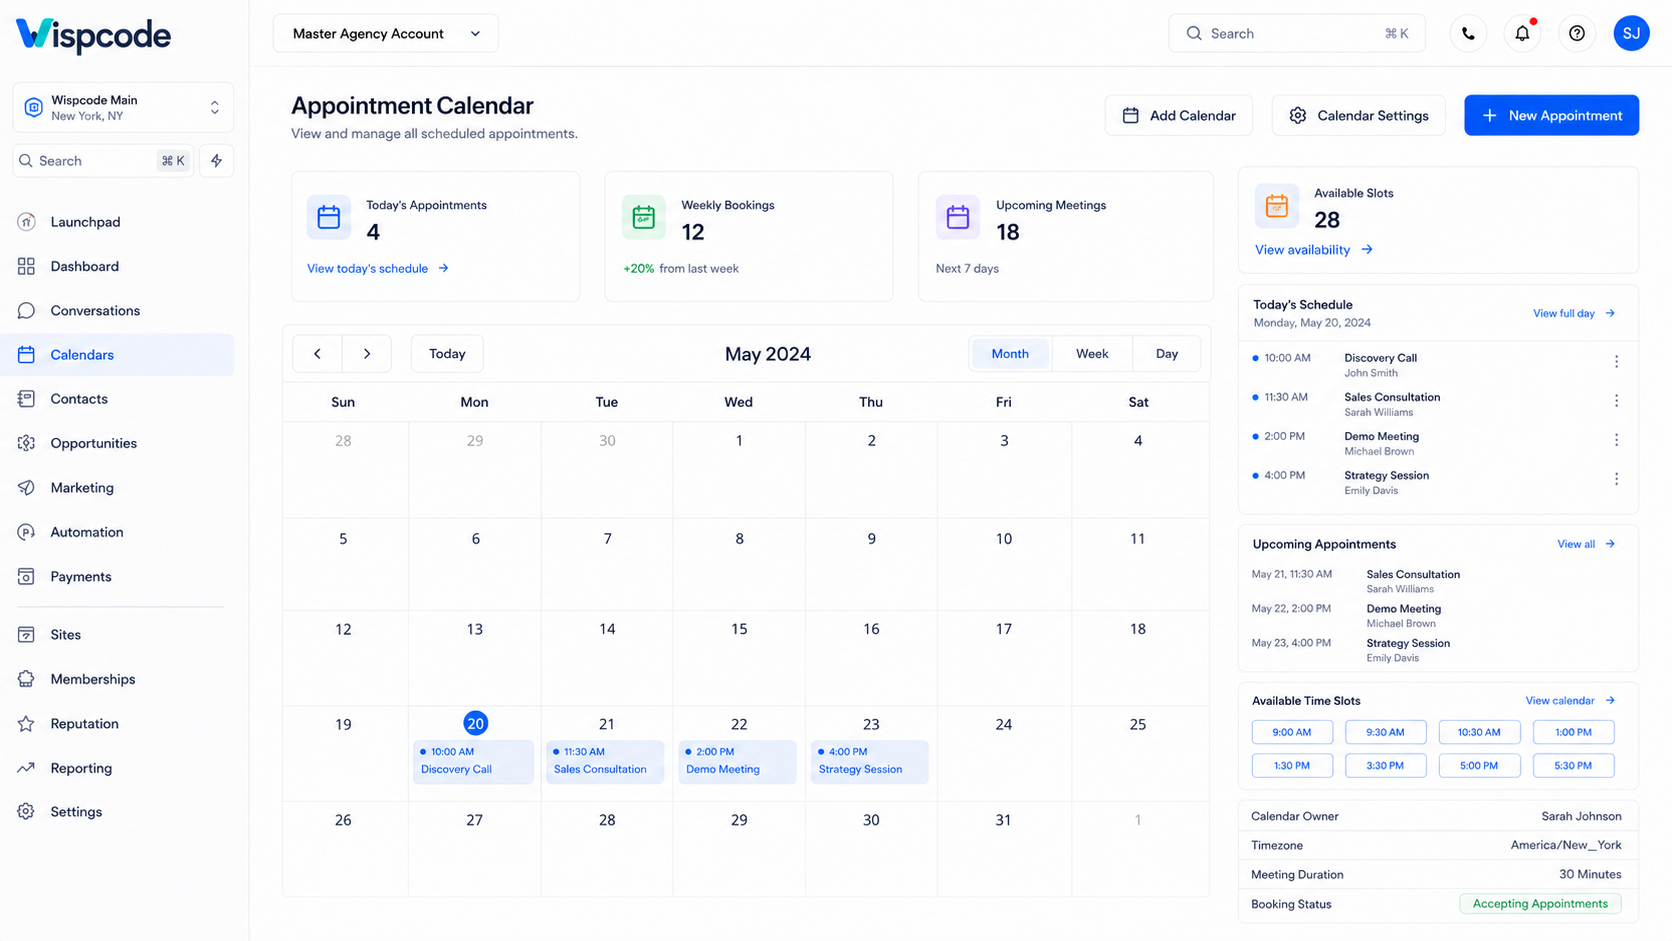Select the highlighted date 20 in calendar

coord(475,723)
